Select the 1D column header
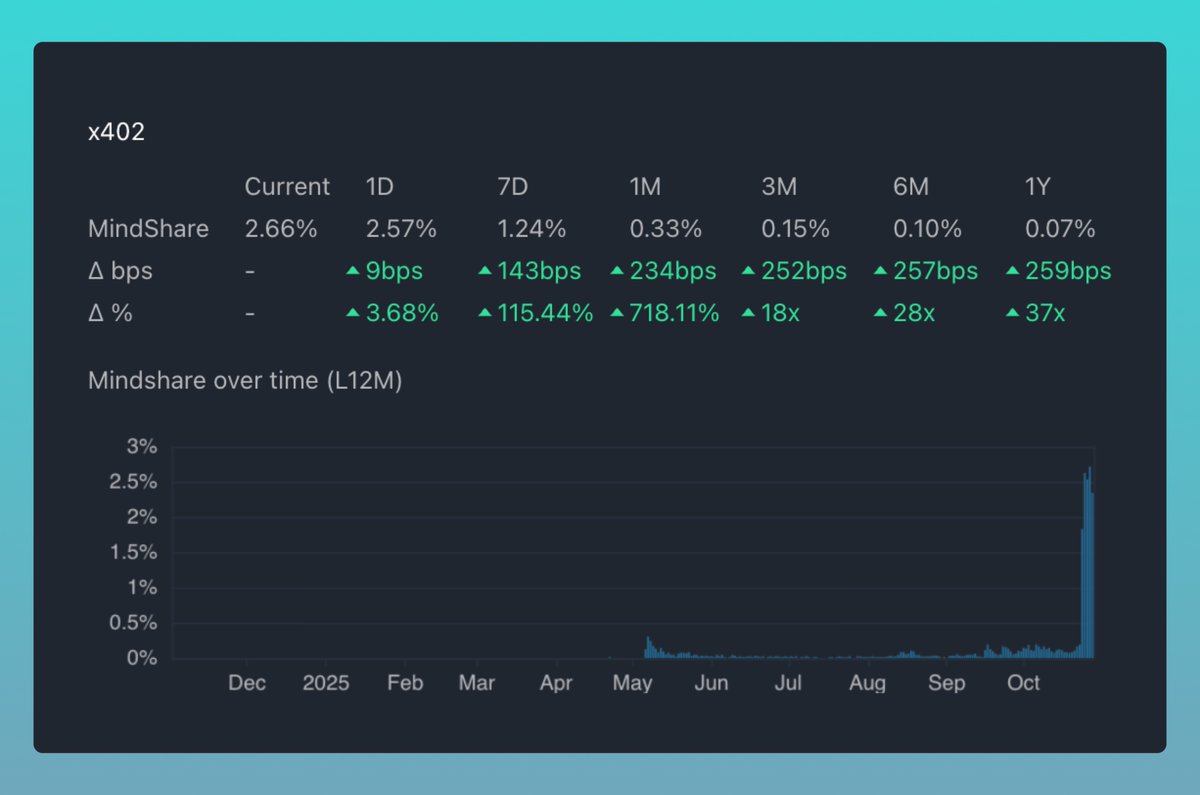This screenshot has height=795, width=1200. coord(379,187)
